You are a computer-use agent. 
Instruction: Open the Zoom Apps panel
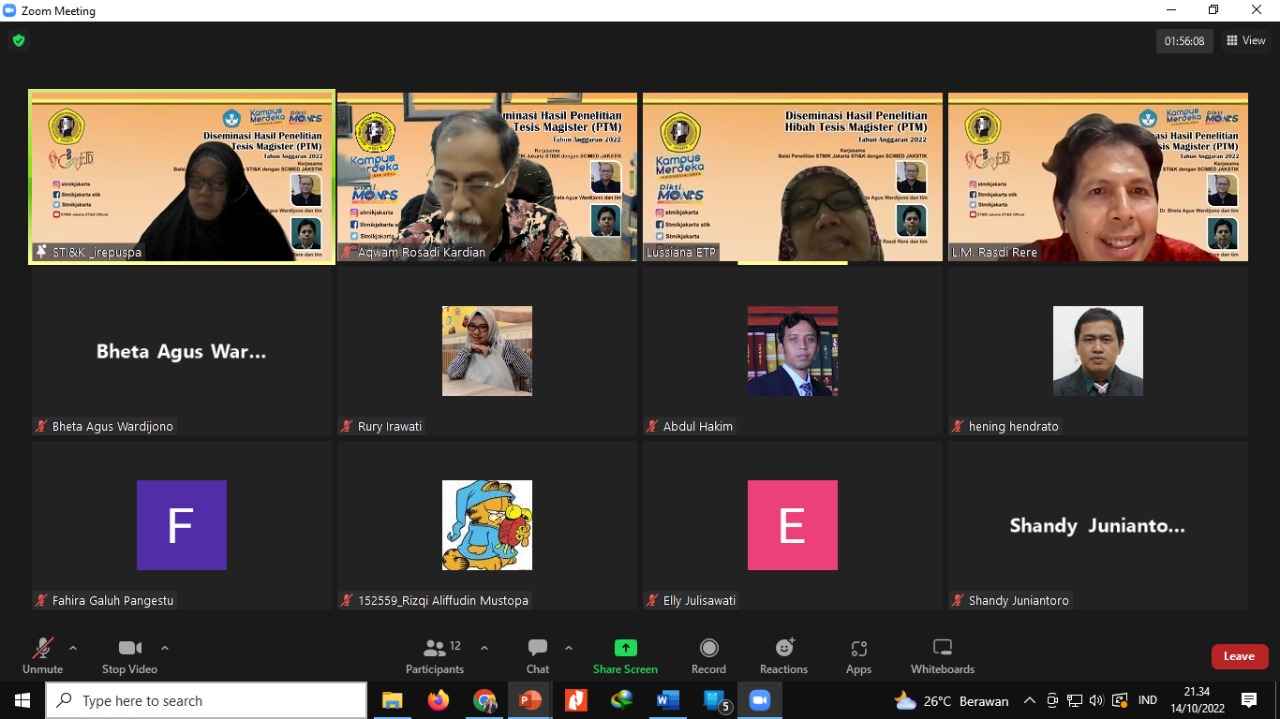point(859,656)
